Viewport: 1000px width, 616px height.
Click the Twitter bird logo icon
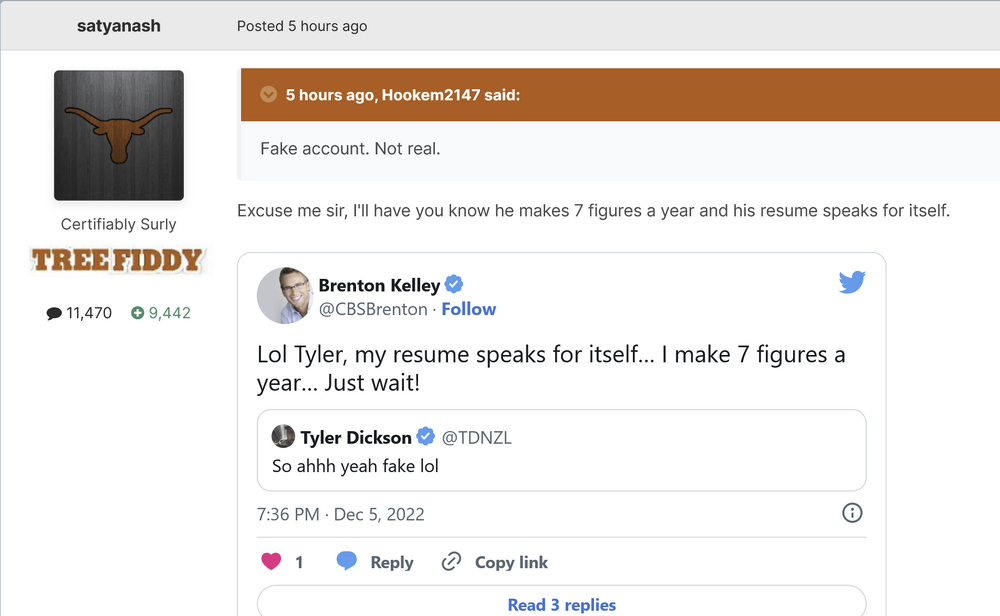(x=852, y=283)
